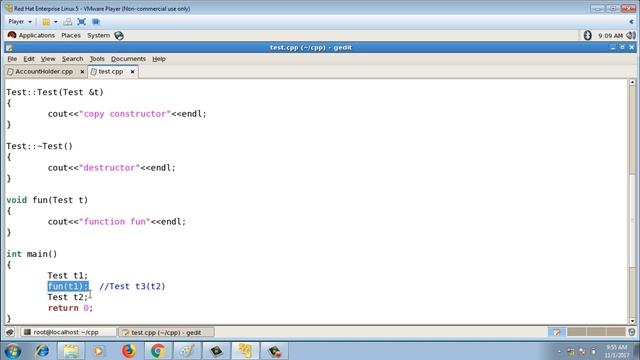This screenshot has width=640, height=360.
Task: Click the last taskbar recorder app icon
Action: coord(274,351)
